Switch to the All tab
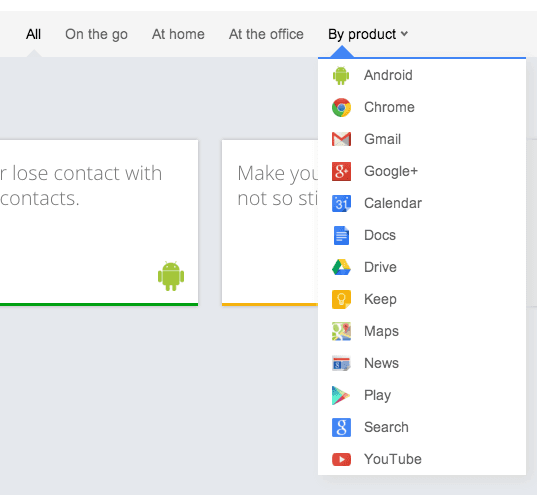This screenshot has height=495, width=537. tap(34, 34)
